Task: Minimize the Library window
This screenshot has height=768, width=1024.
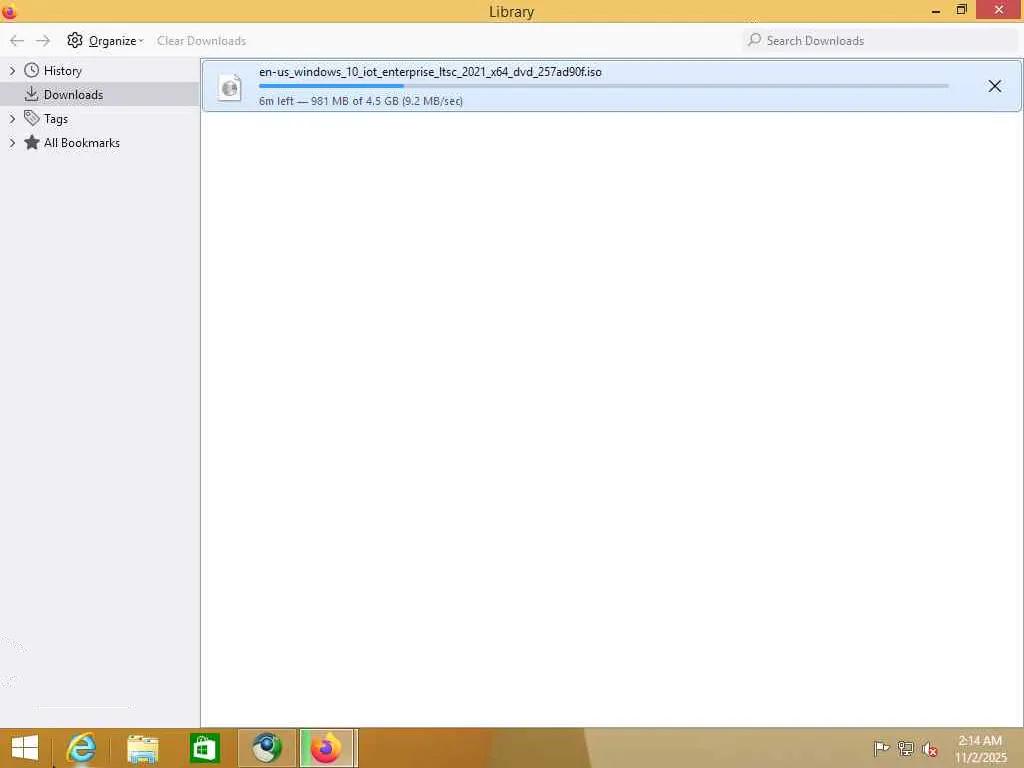Action: point(936,10)
